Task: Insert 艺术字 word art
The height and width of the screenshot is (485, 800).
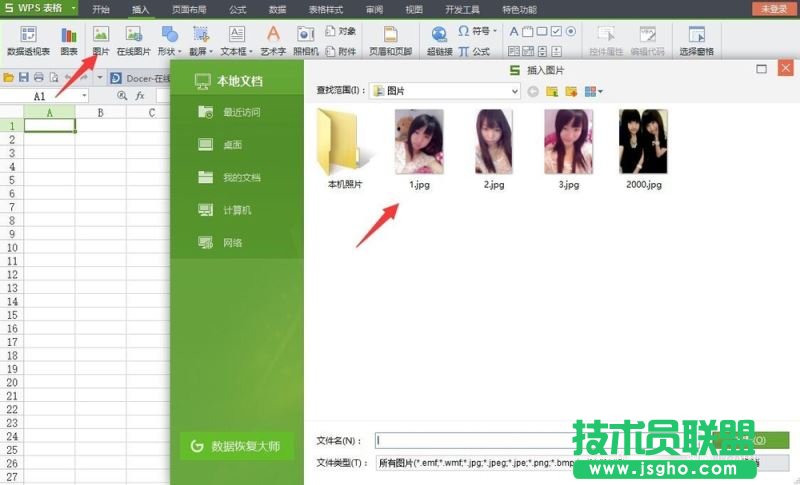Action: tap(273, 40)
